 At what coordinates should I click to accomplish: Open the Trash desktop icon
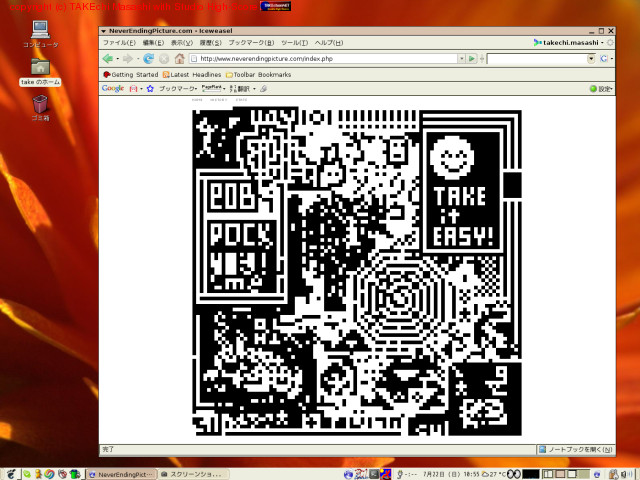pos(41,103)
